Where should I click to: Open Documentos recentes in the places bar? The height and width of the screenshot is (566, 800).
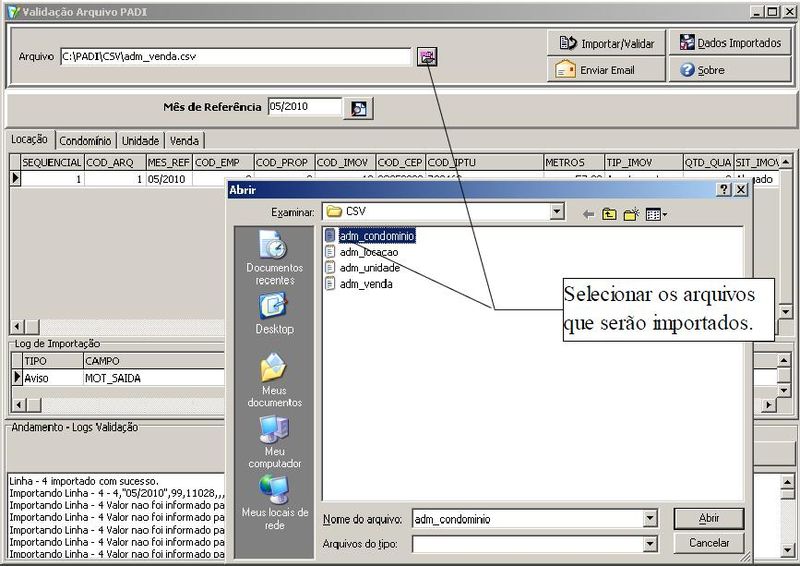pyautogui.click(x=274, y=258)
